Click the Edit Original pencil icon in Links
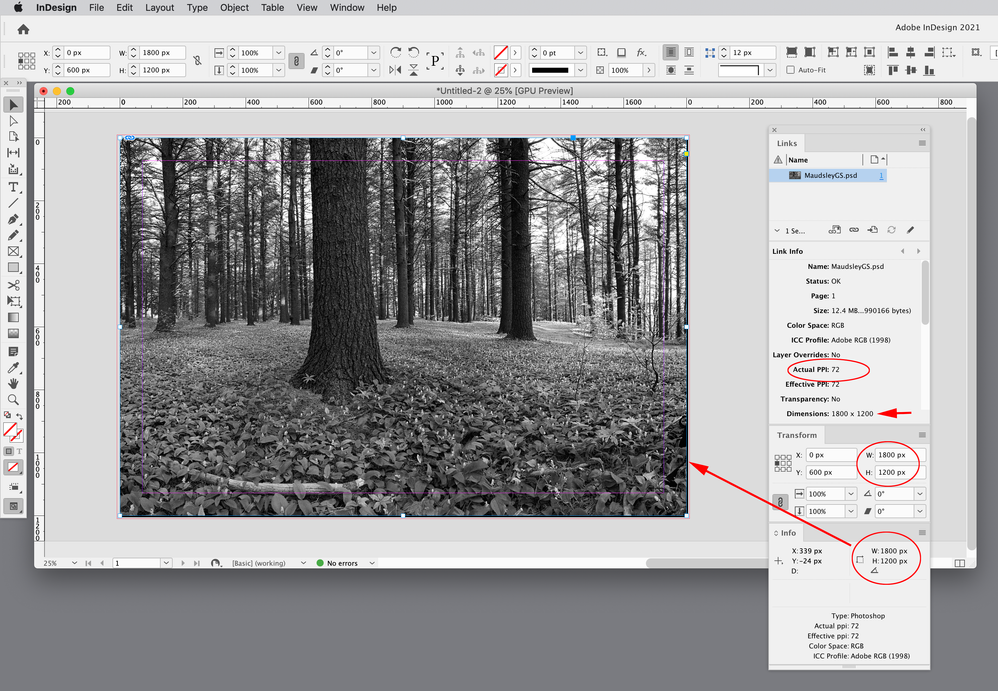The width and height of the screenshot is (998, 691). (x=910, y=230)
